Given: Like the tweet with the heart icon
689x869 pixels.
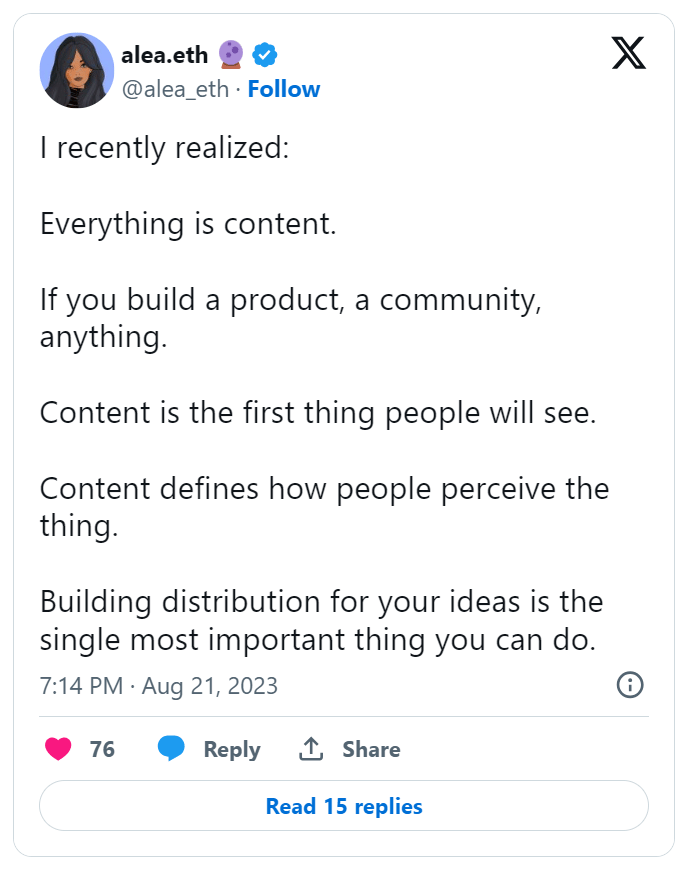Looking at the screenshot, I should [58, 749].
